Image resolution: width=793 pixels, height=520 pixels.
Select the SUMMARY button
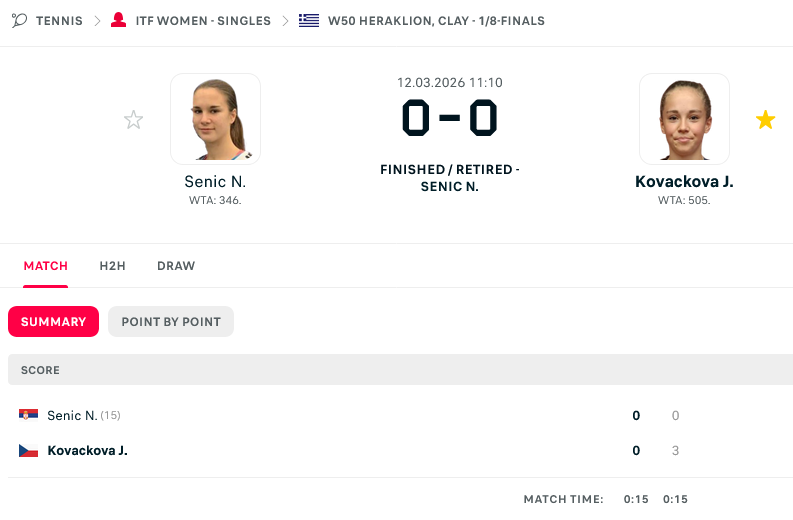point(54,322)
